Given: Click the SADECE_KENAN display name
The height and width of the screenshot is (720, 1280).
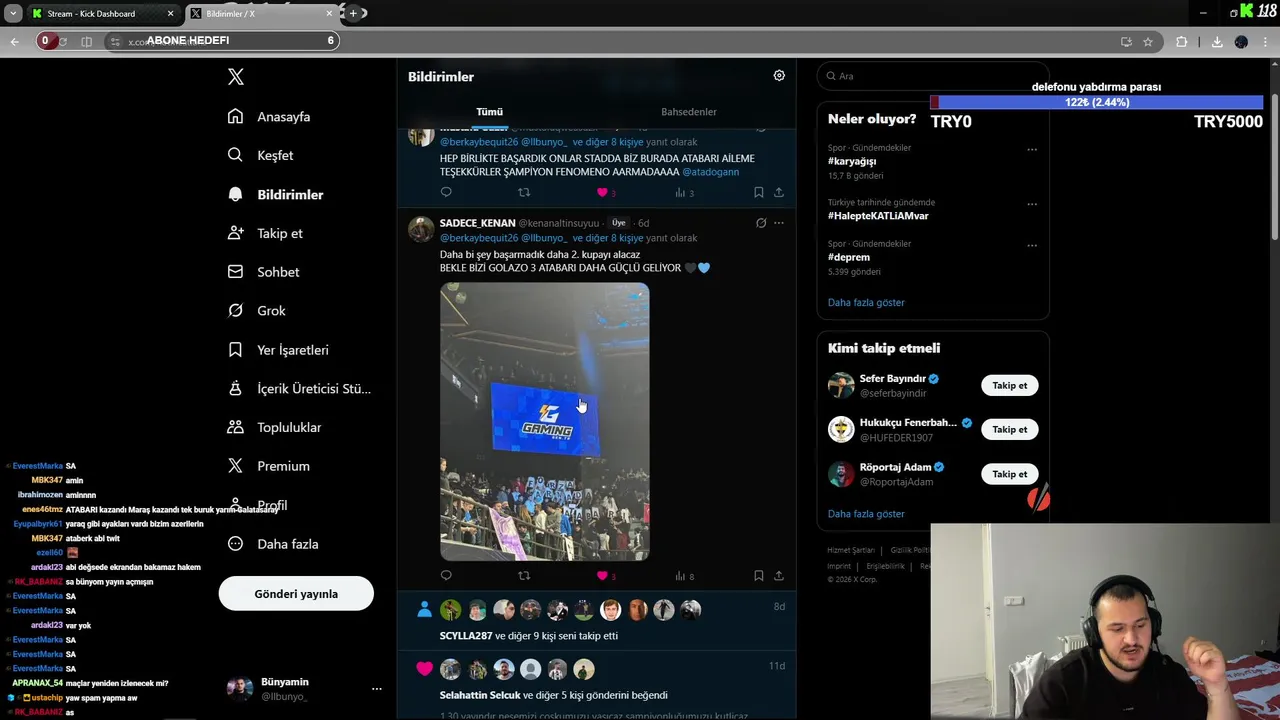Looking at the screenshot, I should click(x=477, y=223).
